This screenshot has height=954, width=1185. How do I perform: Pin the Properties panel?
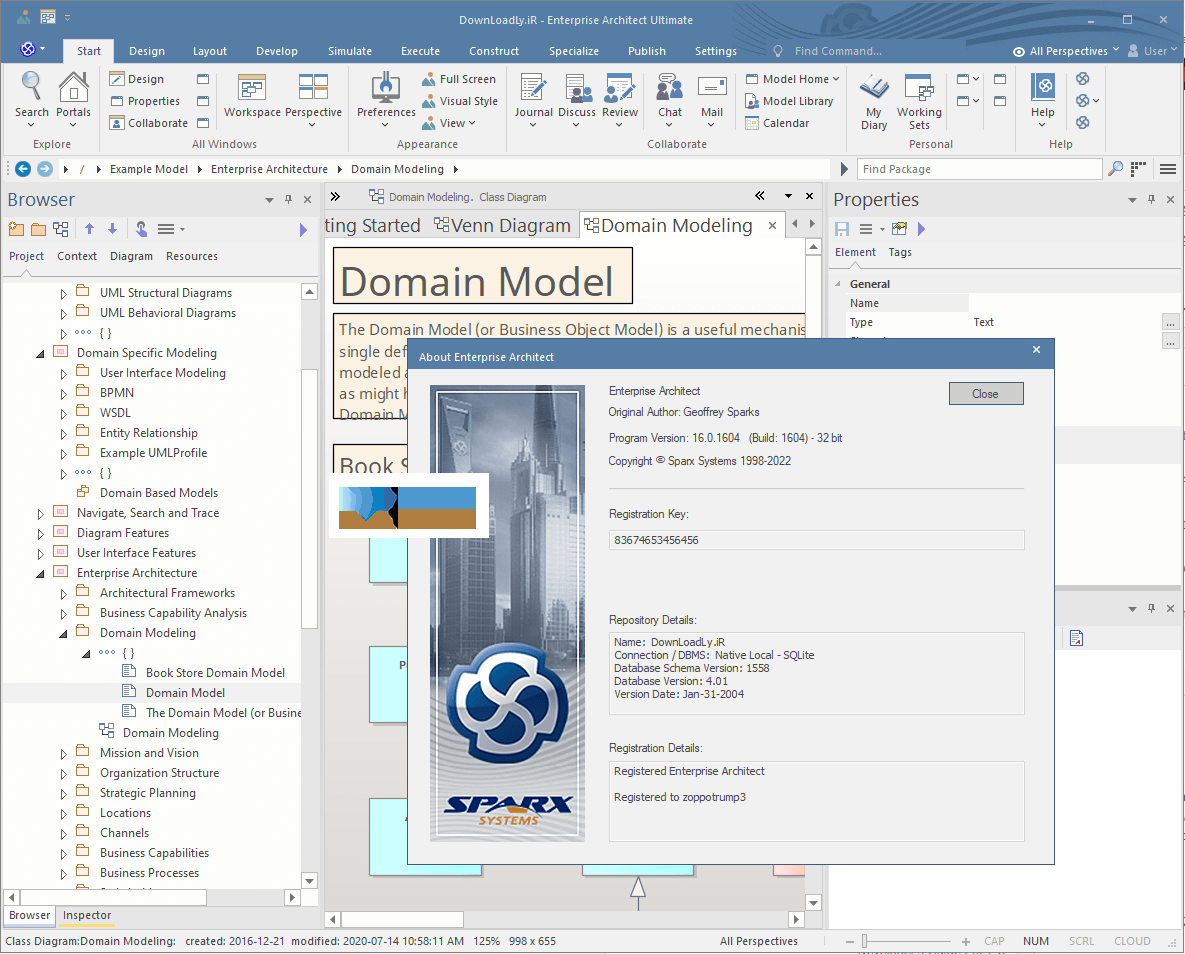[x=1151, y=199]
